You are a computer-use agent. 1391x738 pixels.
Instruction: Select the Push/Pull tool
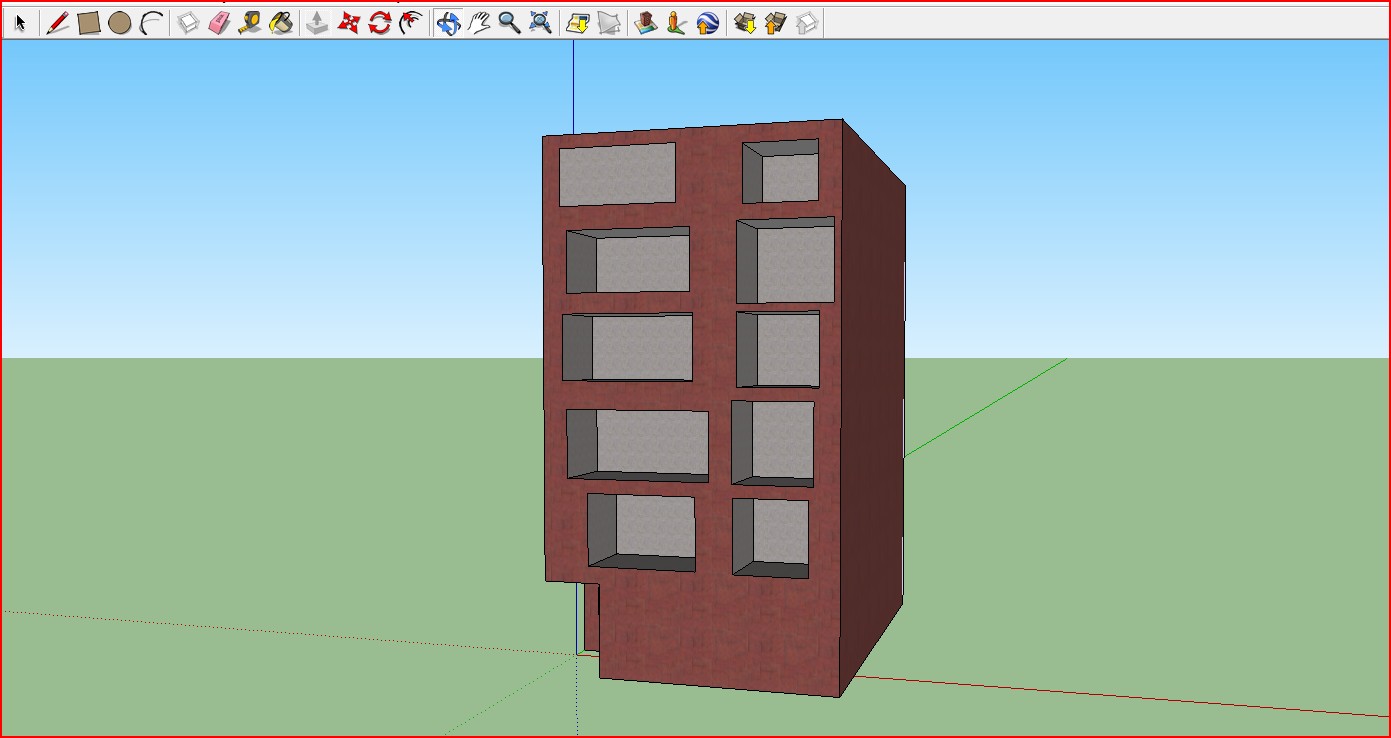317,23
